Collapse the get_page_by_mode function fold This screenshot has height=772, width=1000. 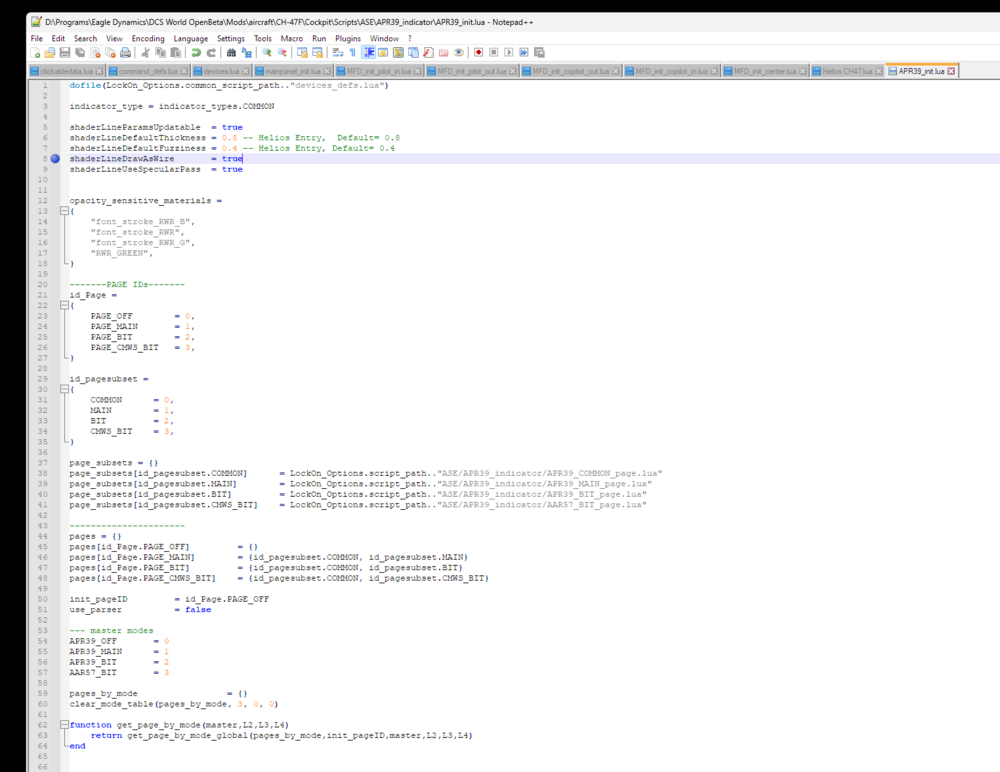[62, 724]
